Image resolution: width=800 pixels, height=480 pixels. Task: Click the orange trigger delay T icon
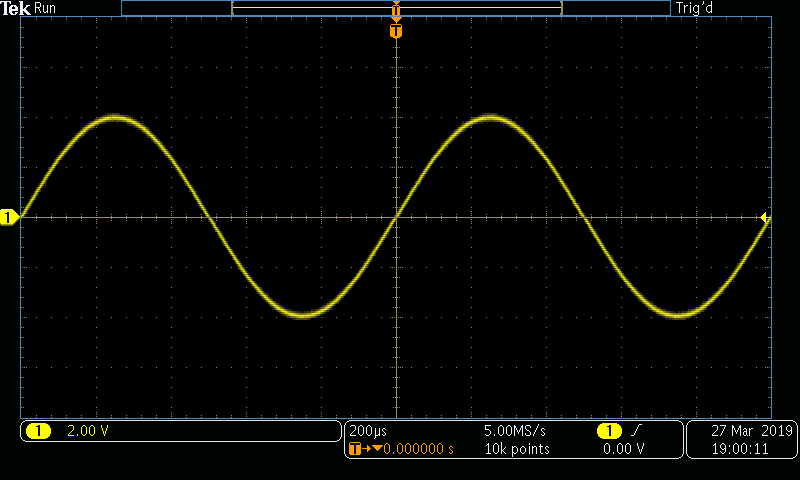pyautogui.click(x=353, y=449)
